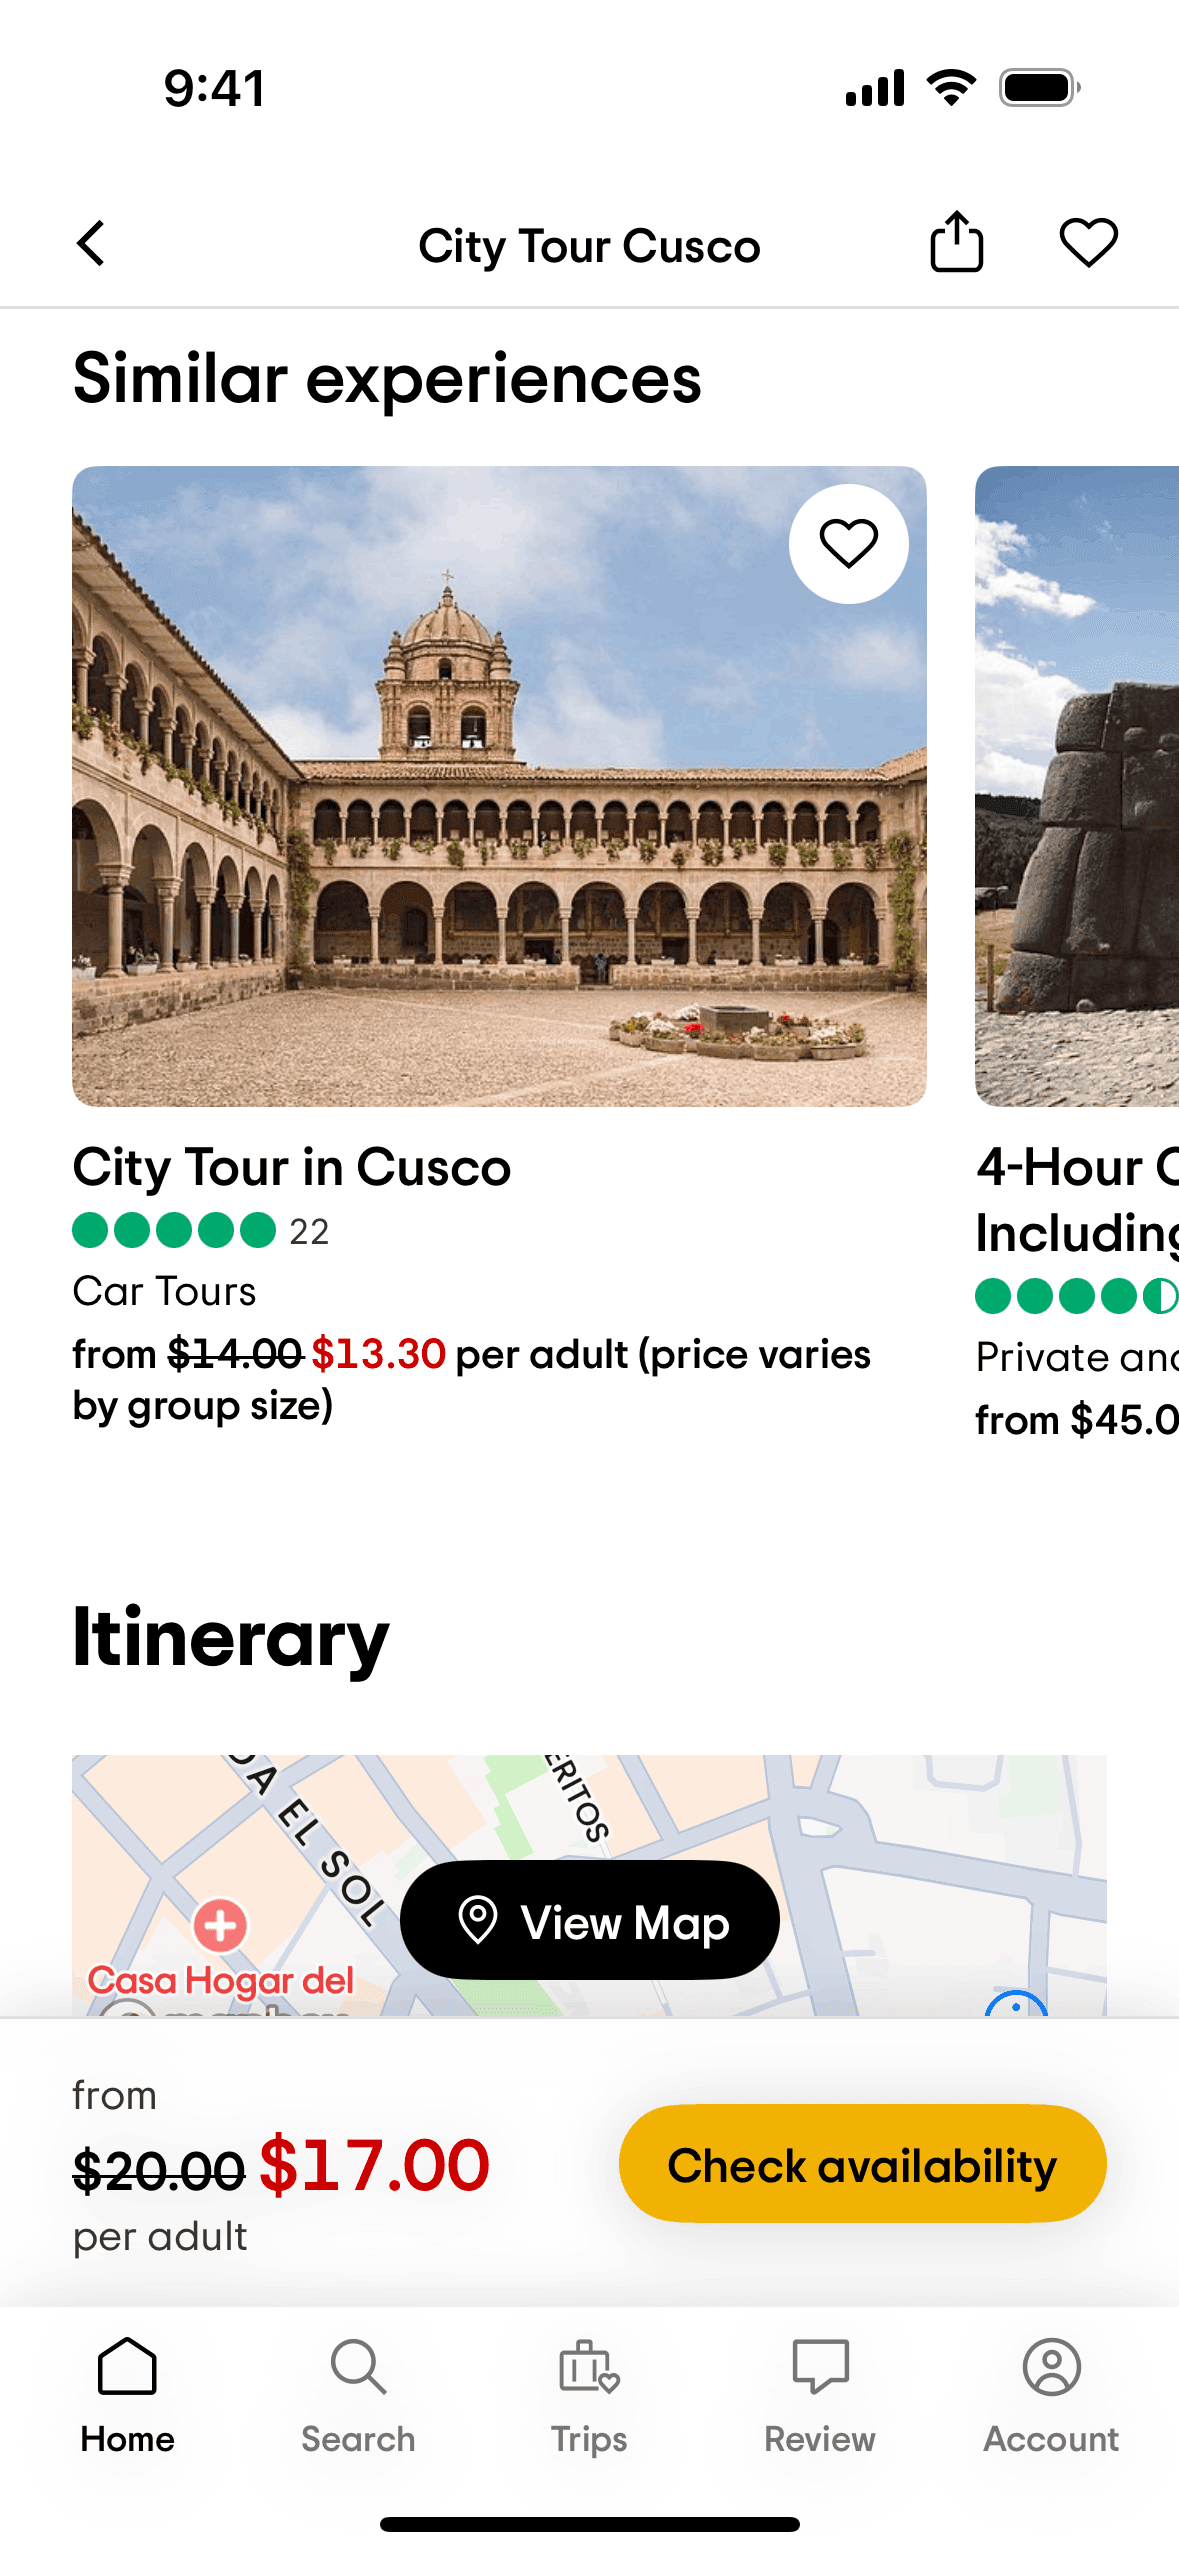Image resolution: width=1179 pixels, height=2556 pixels.
Task: Tap the View Map button
Action: click(x=590, y=1920)
